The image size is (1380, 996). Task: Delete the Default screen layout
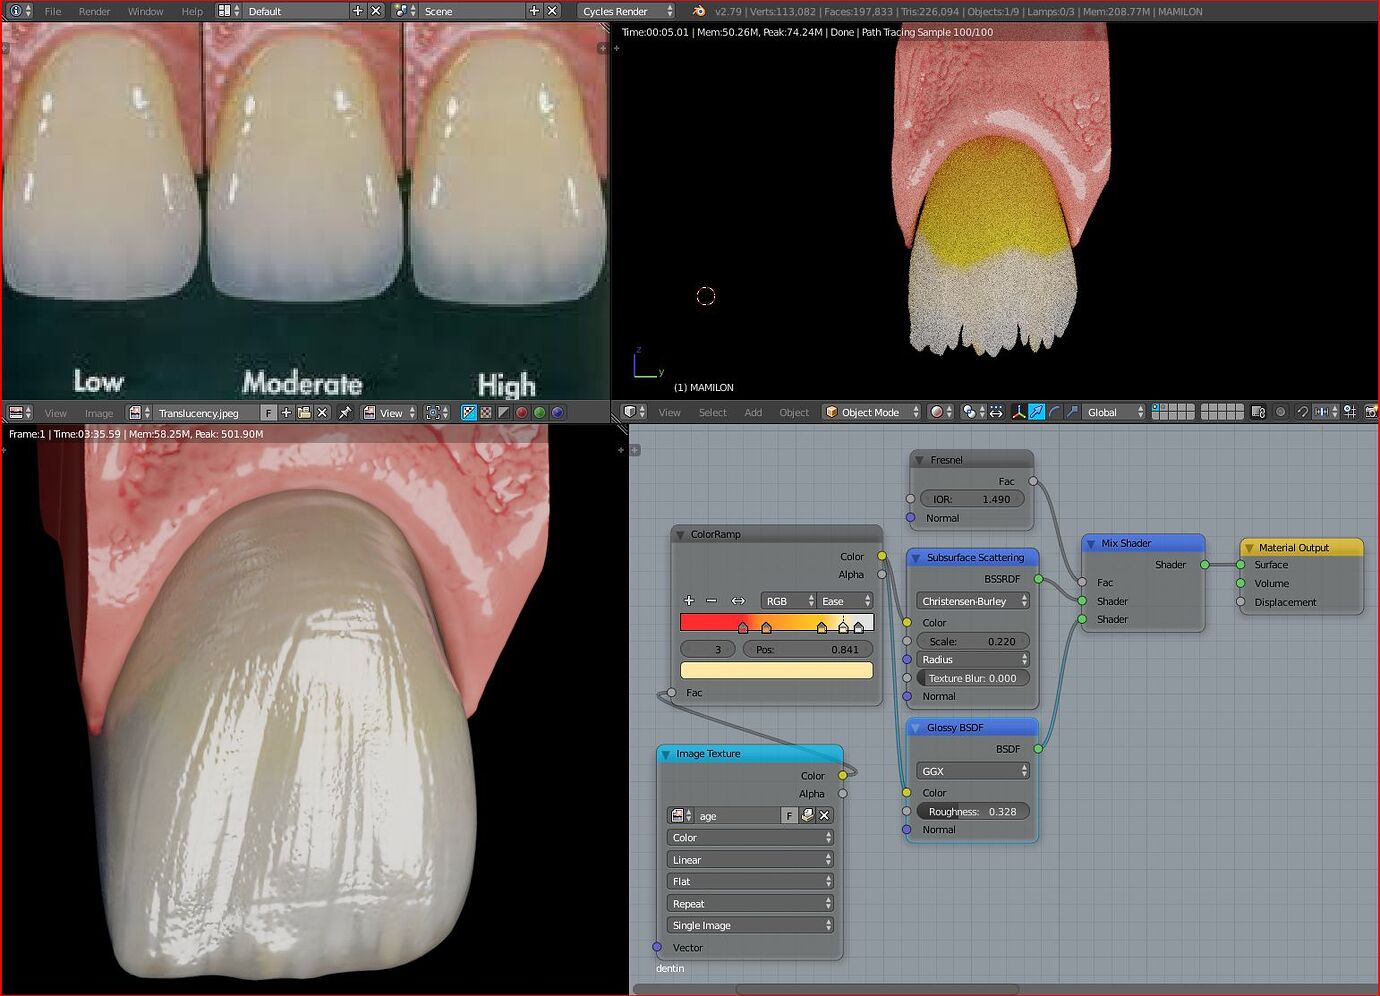point(376,11)
